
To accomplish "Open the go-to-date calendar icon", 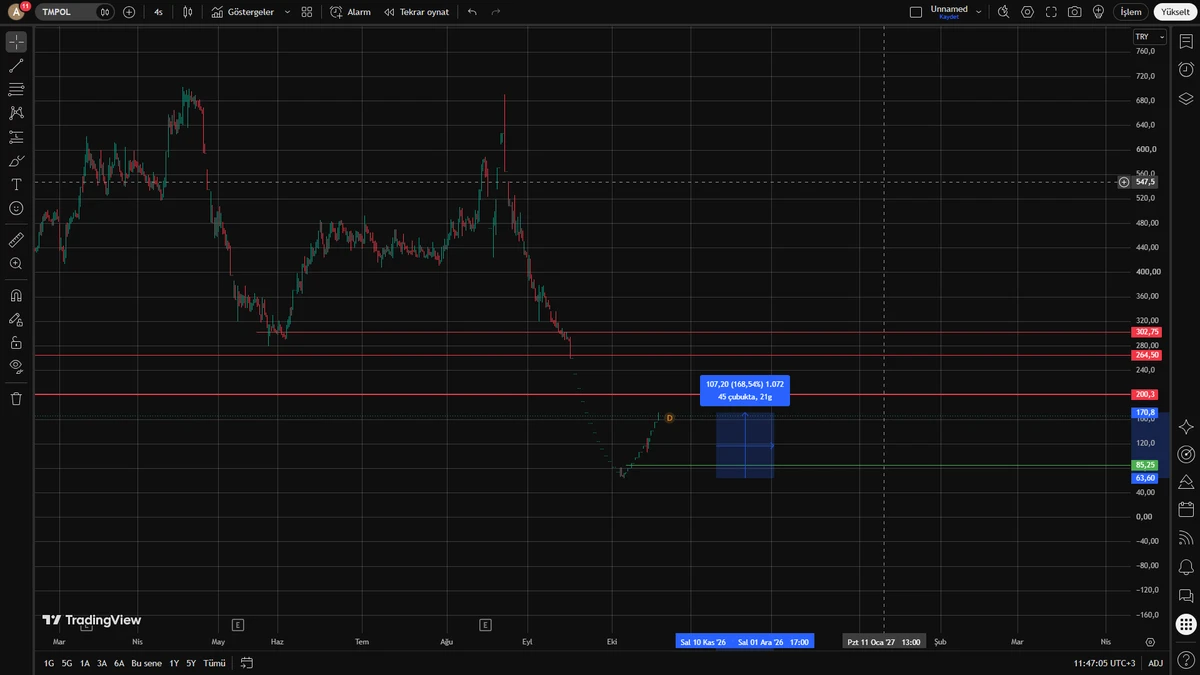I will (x=247, y=663).
